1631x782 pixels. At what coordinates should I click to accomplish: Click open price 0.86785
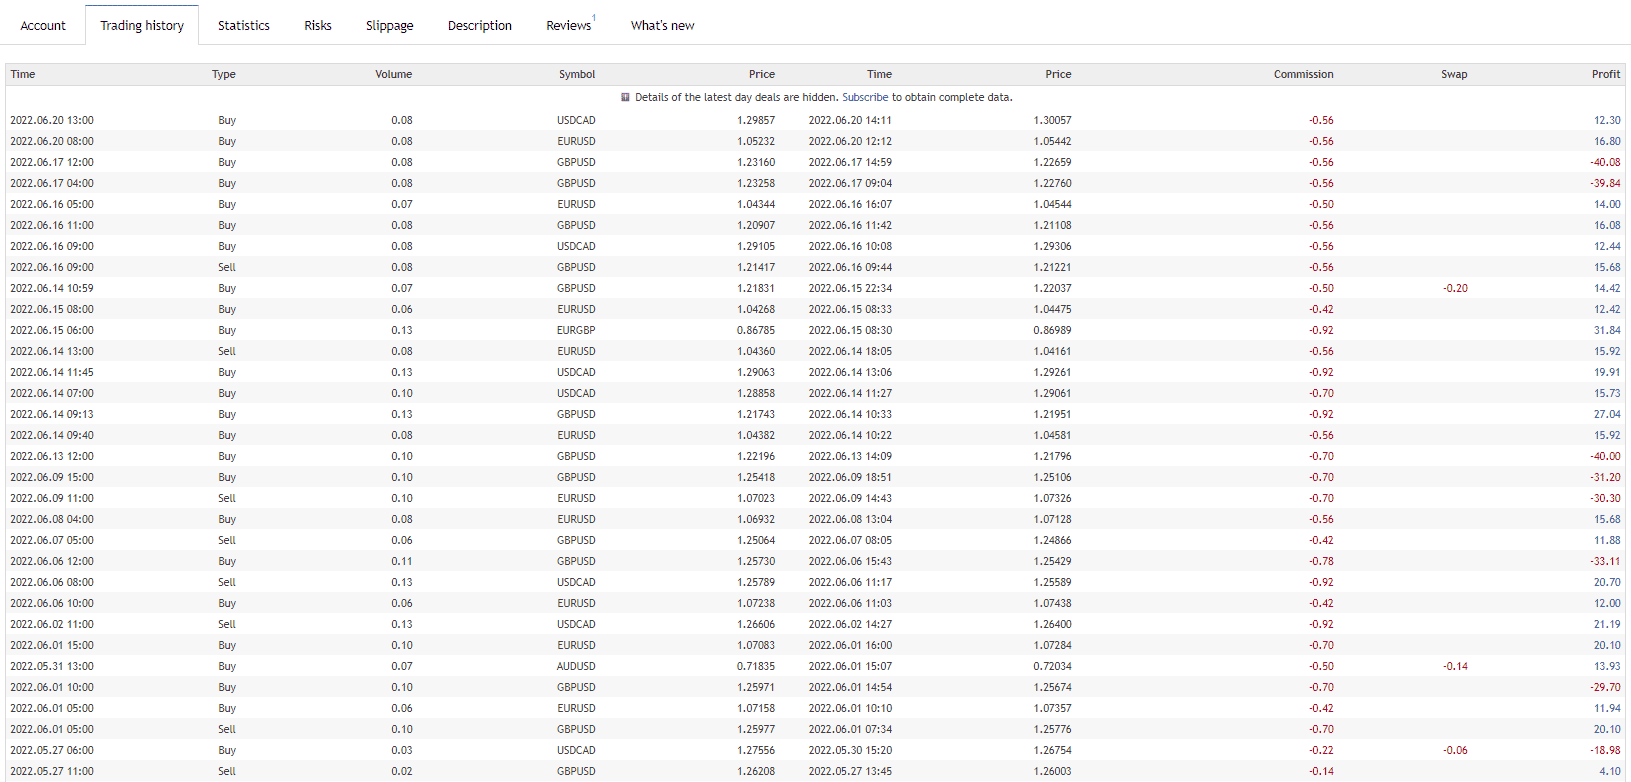tap(756, 330)
